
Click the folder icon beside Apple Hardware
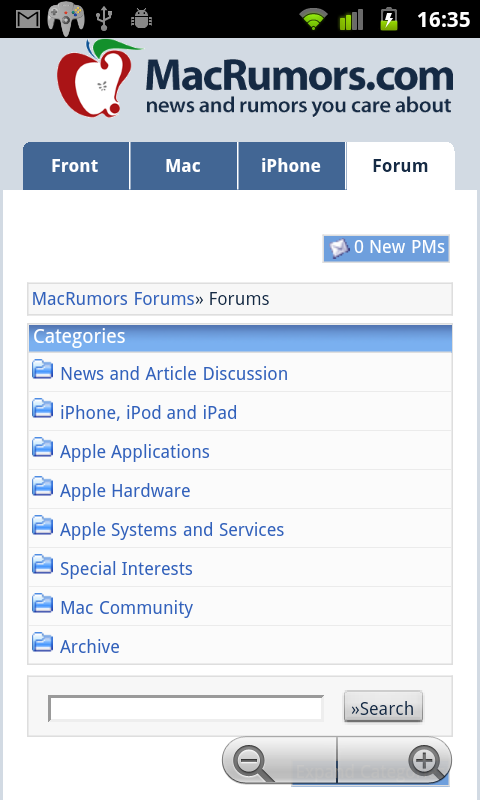click(x=42, y=486)
